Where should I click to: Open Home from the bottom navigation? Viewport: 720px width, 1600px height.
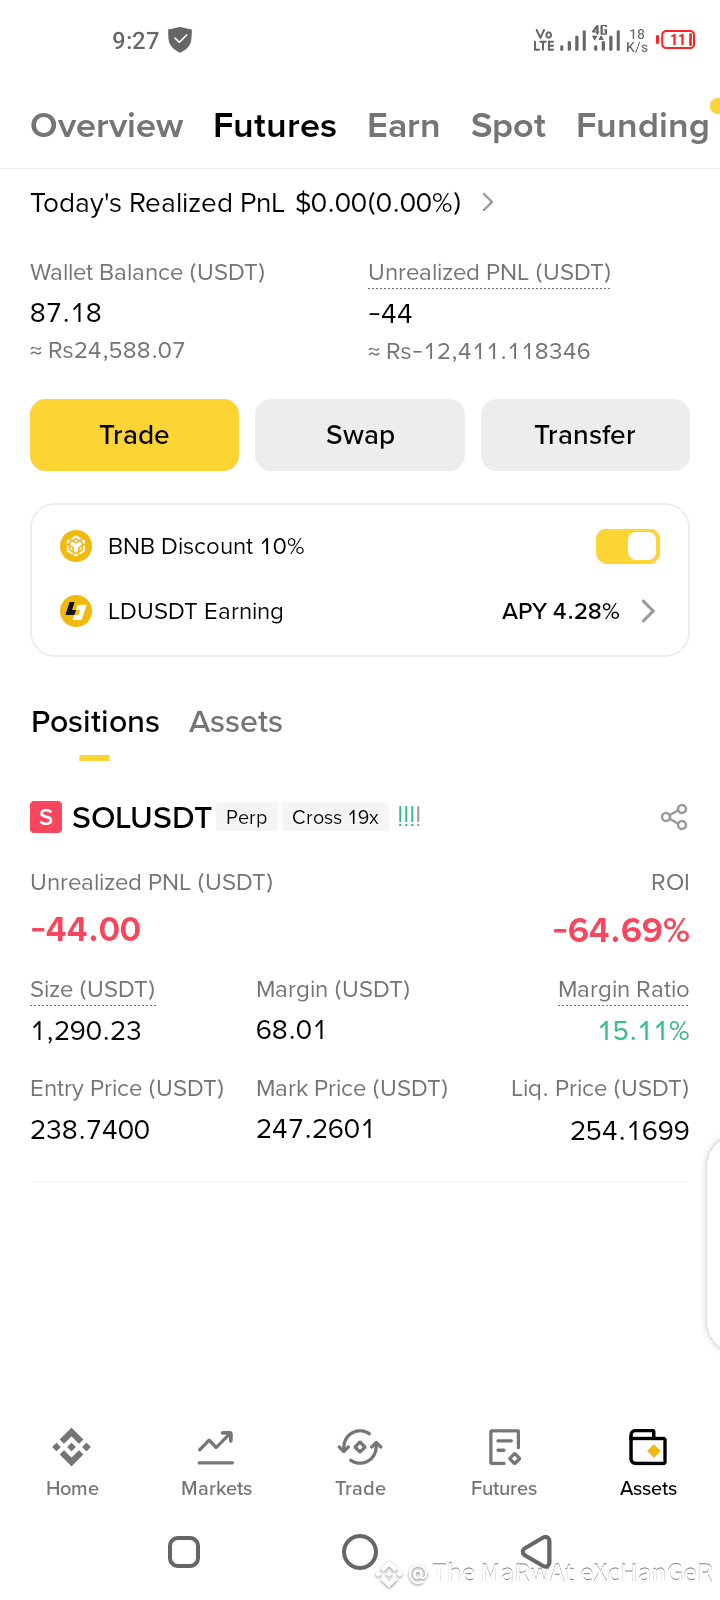coord(72,1462)
